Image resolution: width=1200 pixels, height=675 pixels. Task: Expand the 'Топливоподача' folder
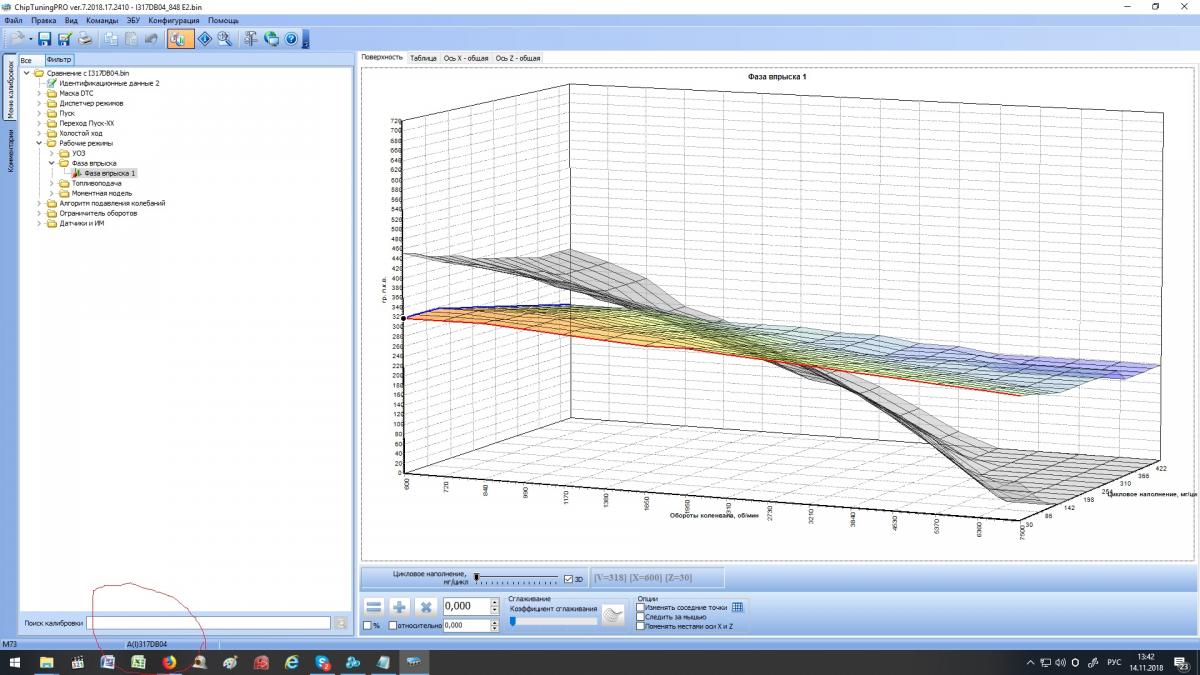click(52, 183)
